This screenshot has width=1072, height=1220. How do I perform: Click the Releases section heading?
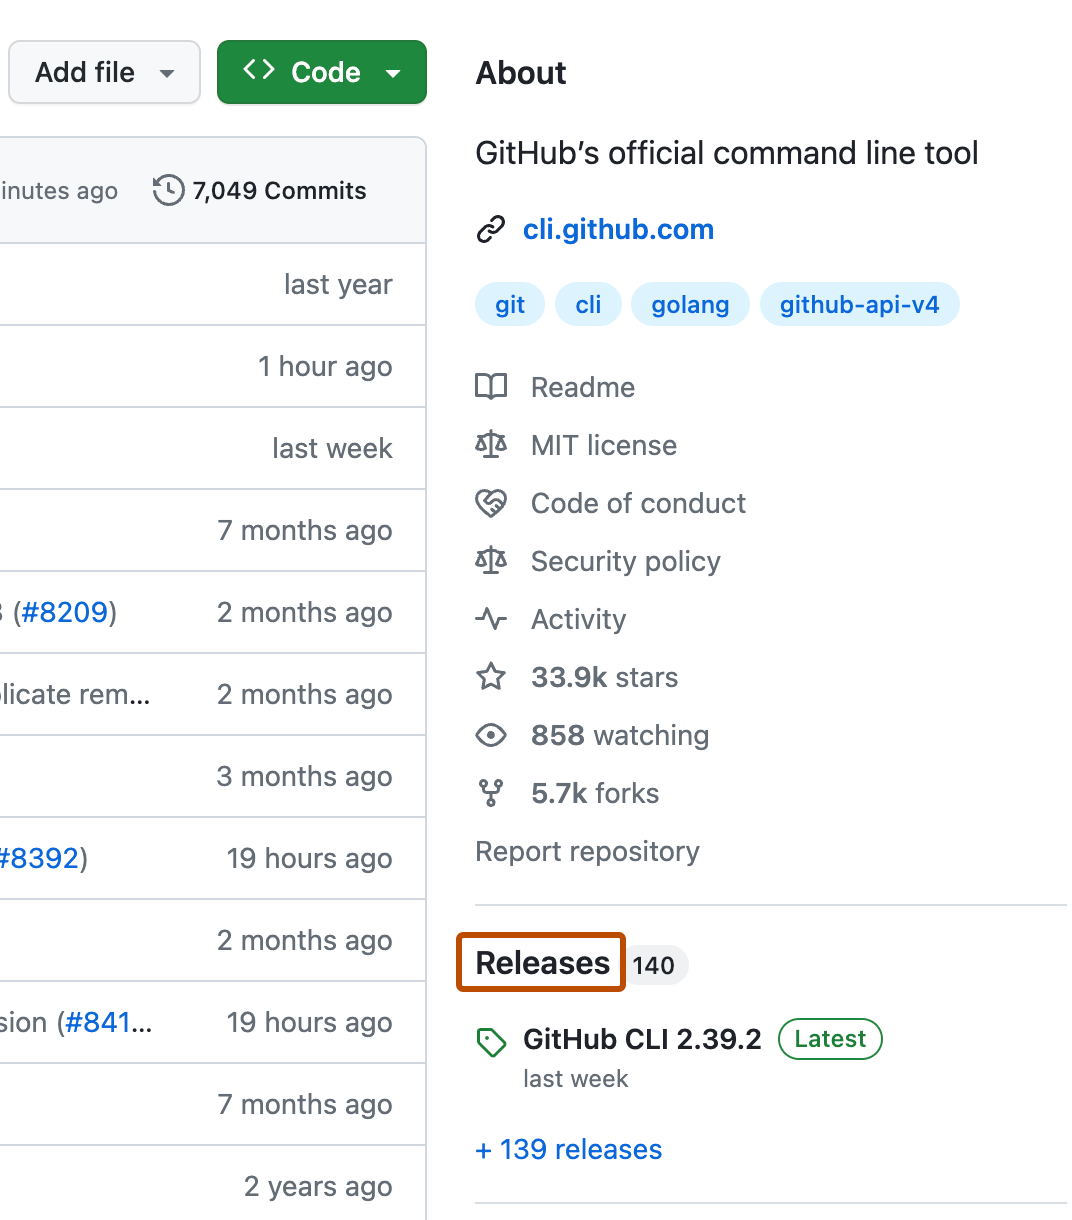coord(540,963)
